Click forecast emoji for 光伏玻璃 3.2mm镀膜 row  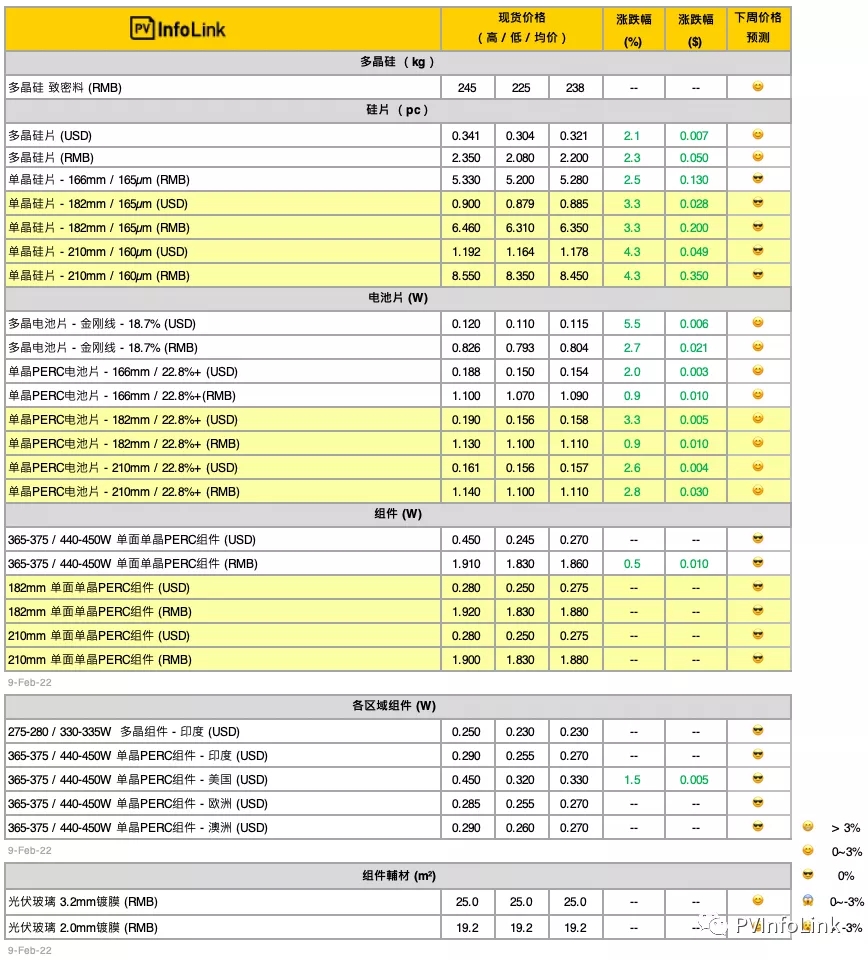point(758,901)
